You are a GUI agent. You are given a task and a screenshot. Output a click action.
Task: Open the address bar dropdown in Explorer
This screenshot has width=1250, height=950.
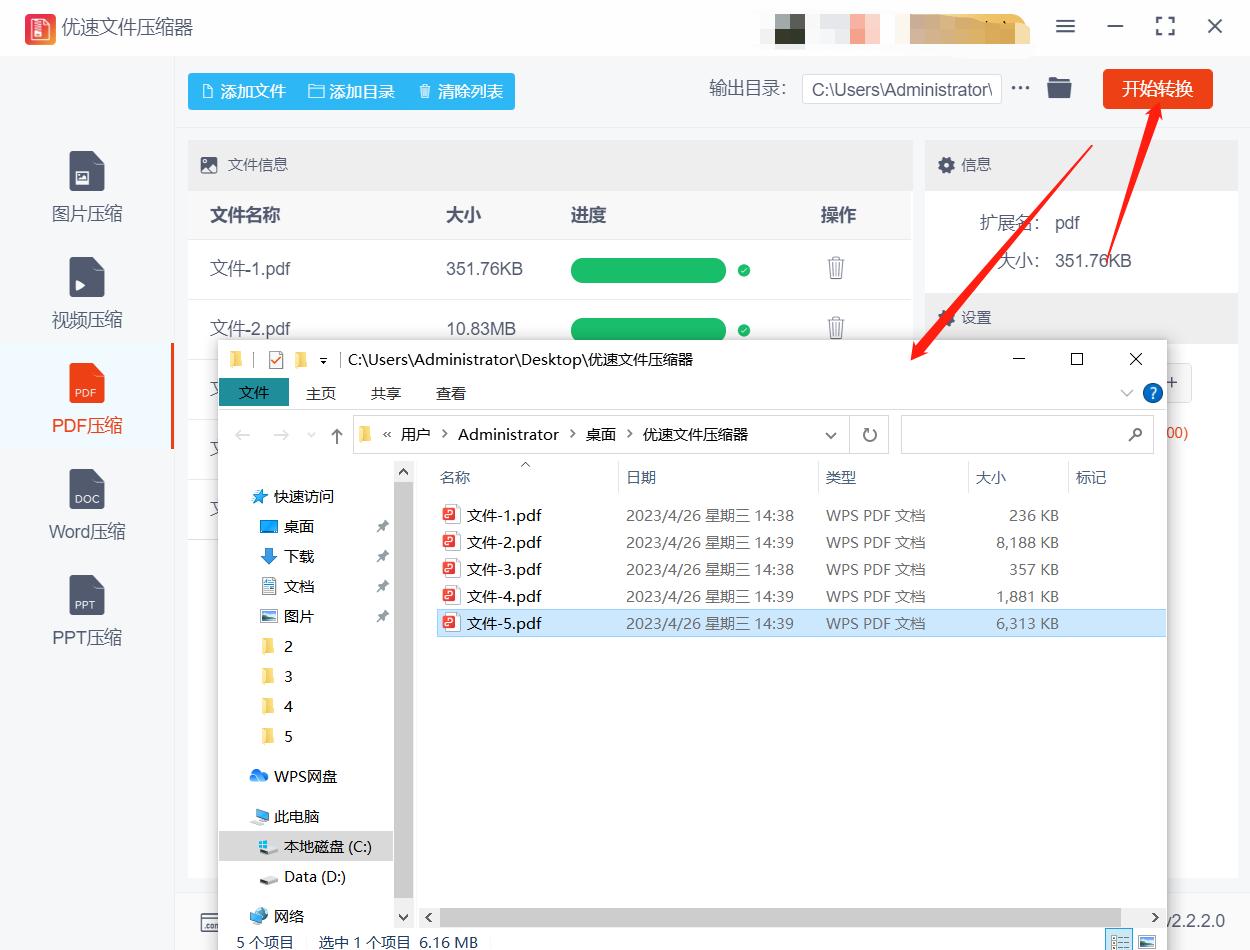point(831,434)
